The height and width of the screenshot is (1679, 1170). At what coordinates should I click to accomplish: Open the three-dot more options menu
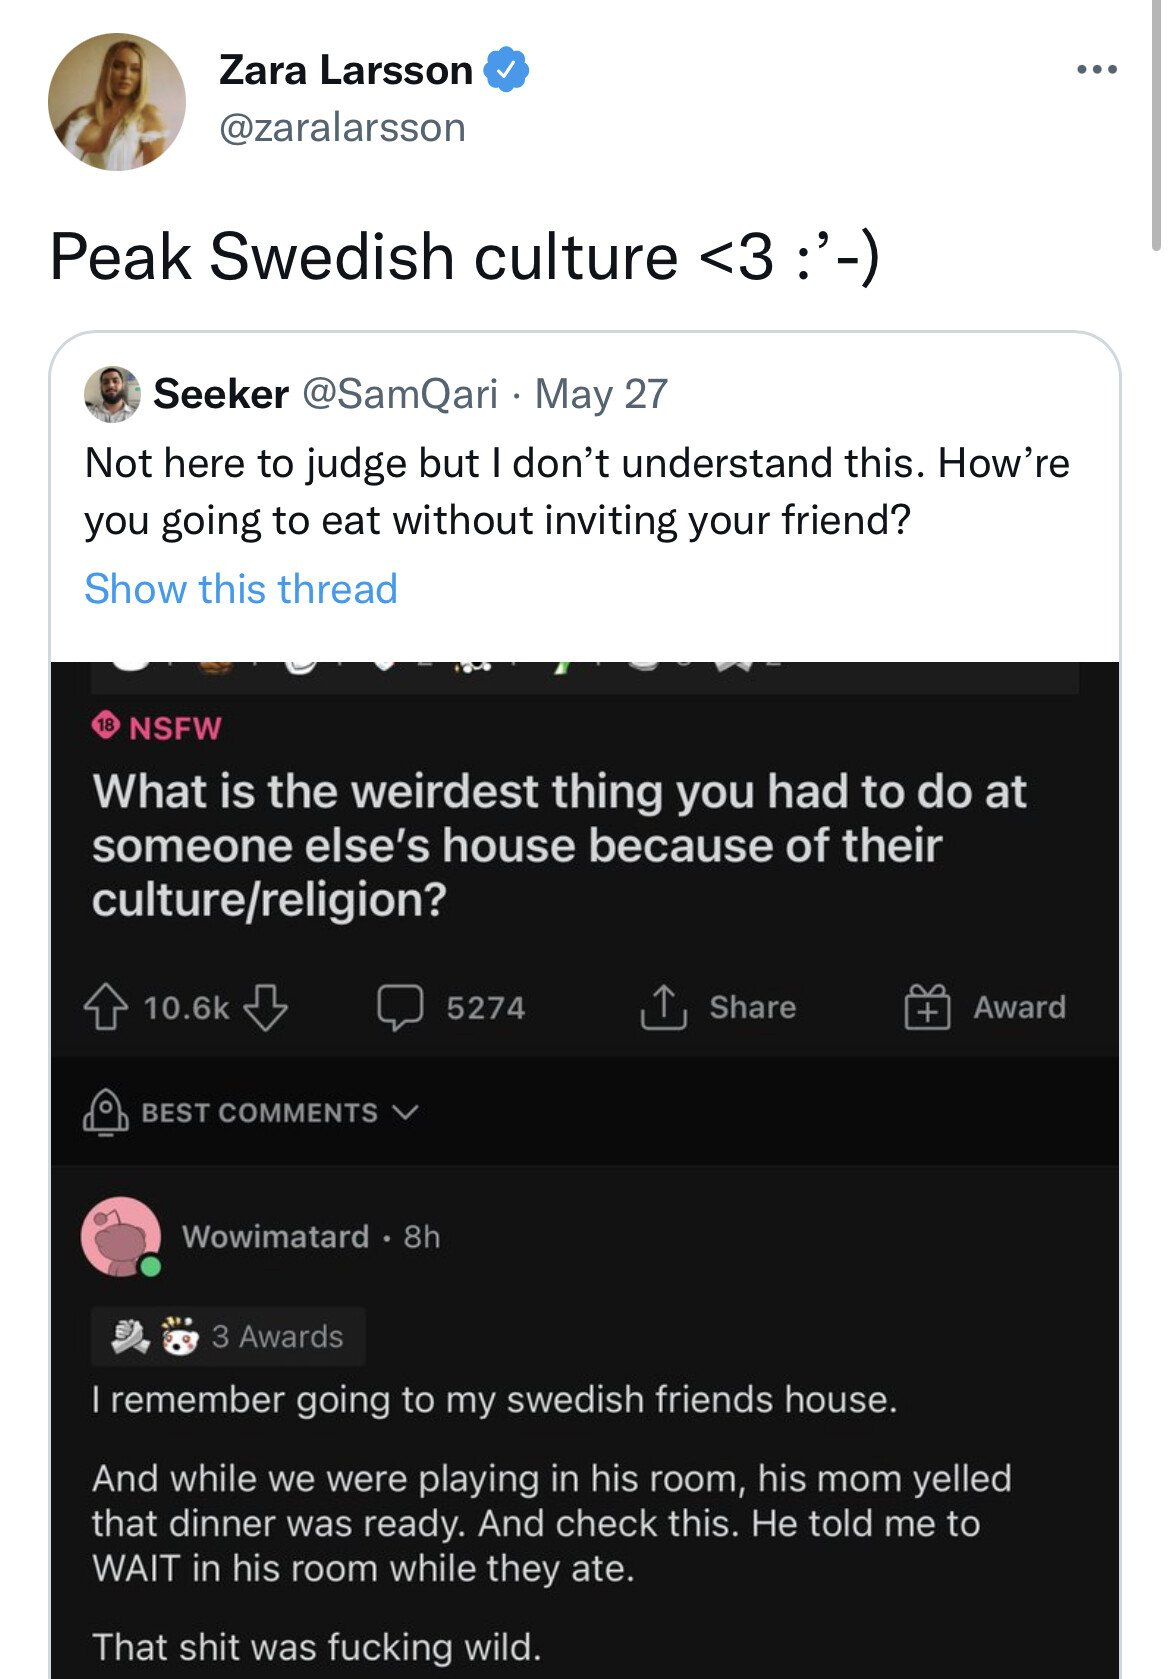click(1096, 70)
